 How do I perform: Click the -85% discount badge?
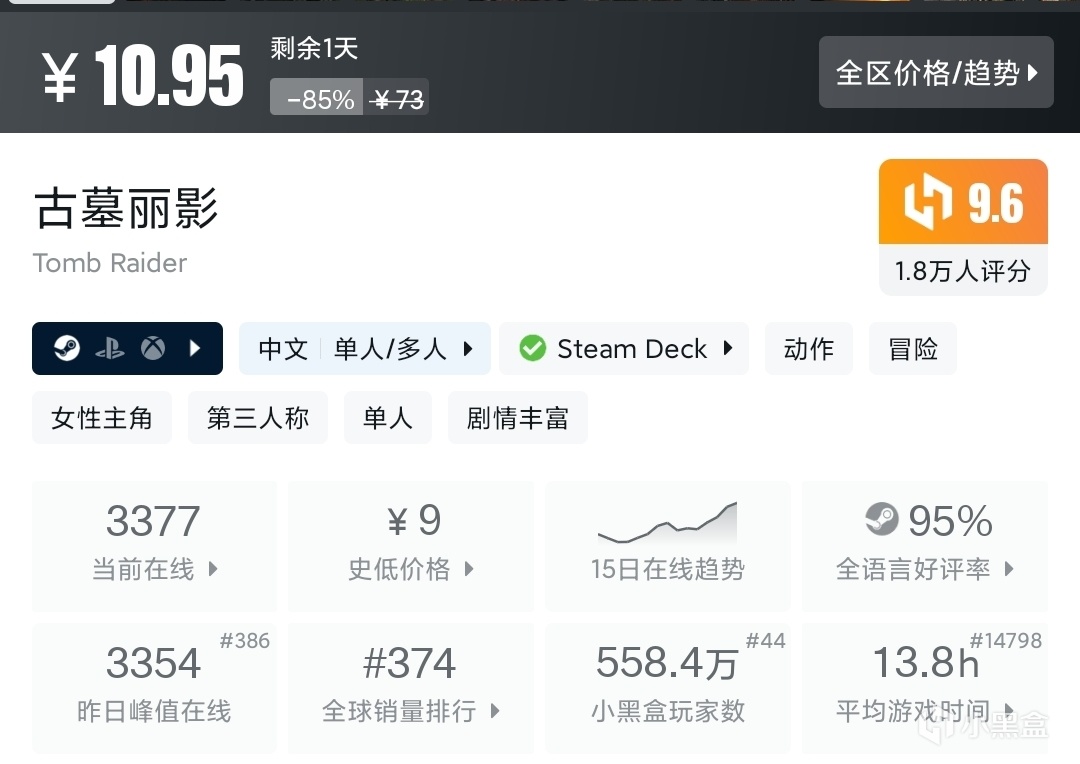coord(319,99)
